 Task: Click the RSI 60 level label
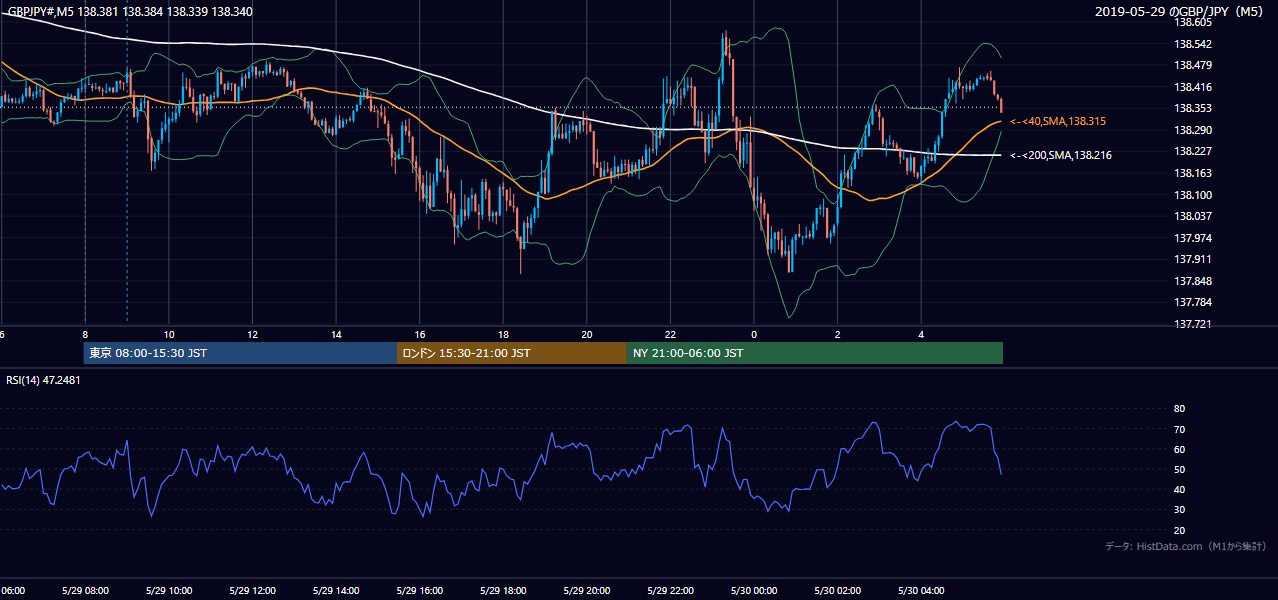pyautogui.click(x=1179, y=449)
